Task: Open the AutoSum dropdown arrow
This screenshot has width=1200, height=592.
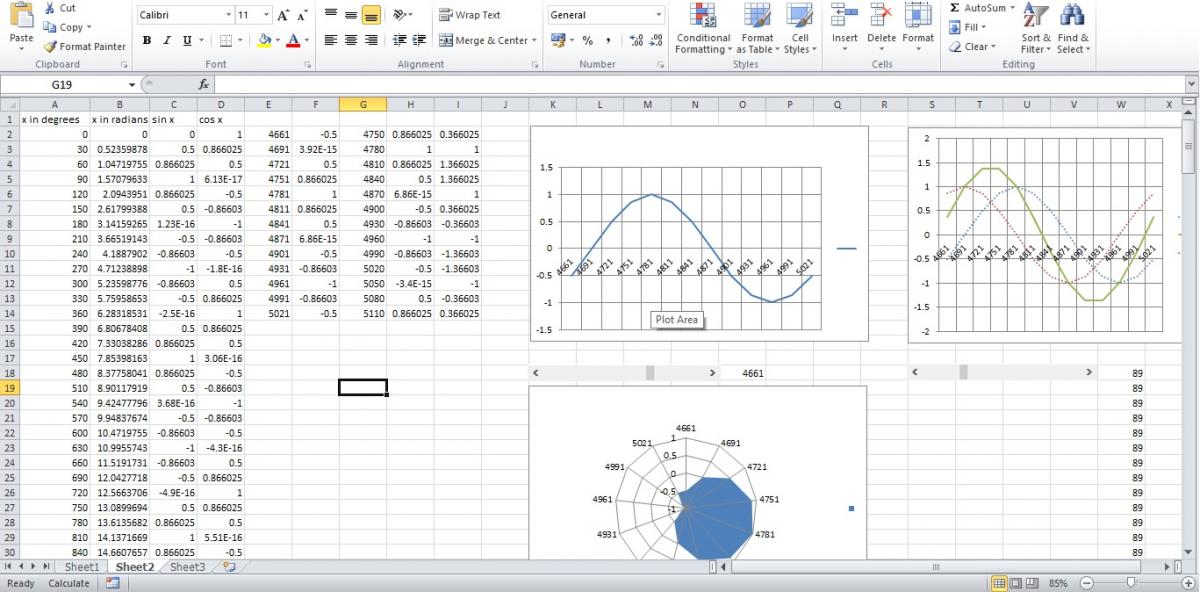Action: point(1012,8)
